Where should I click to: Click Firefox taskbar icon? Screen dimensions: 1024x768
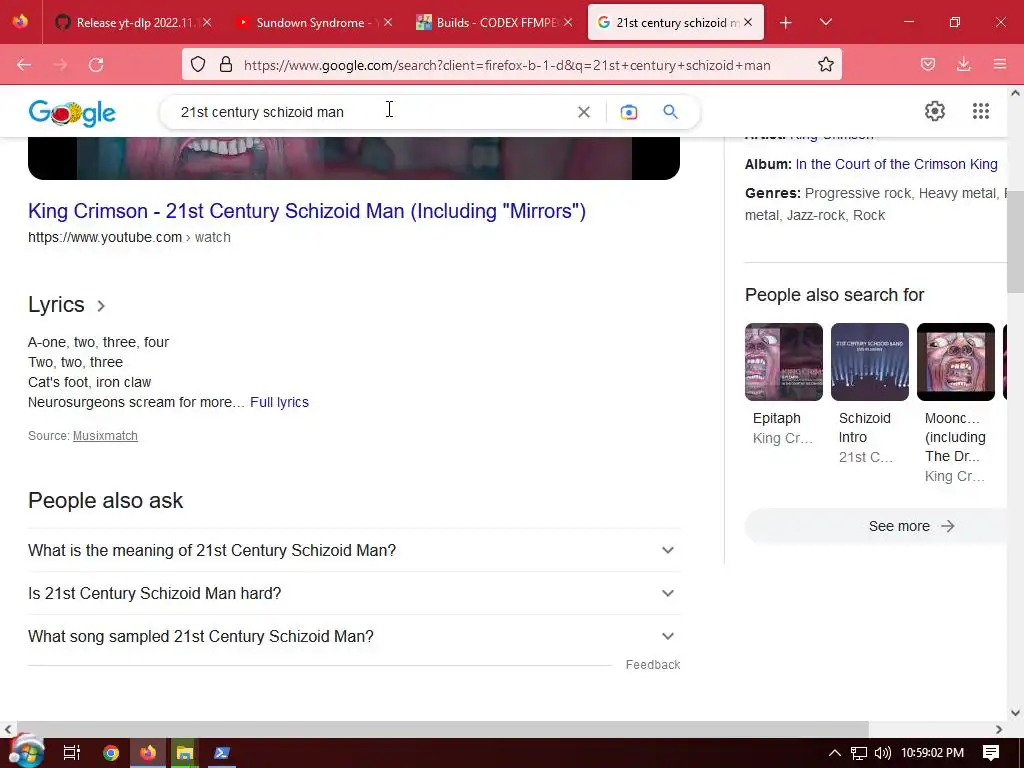(x=148, y=753)
